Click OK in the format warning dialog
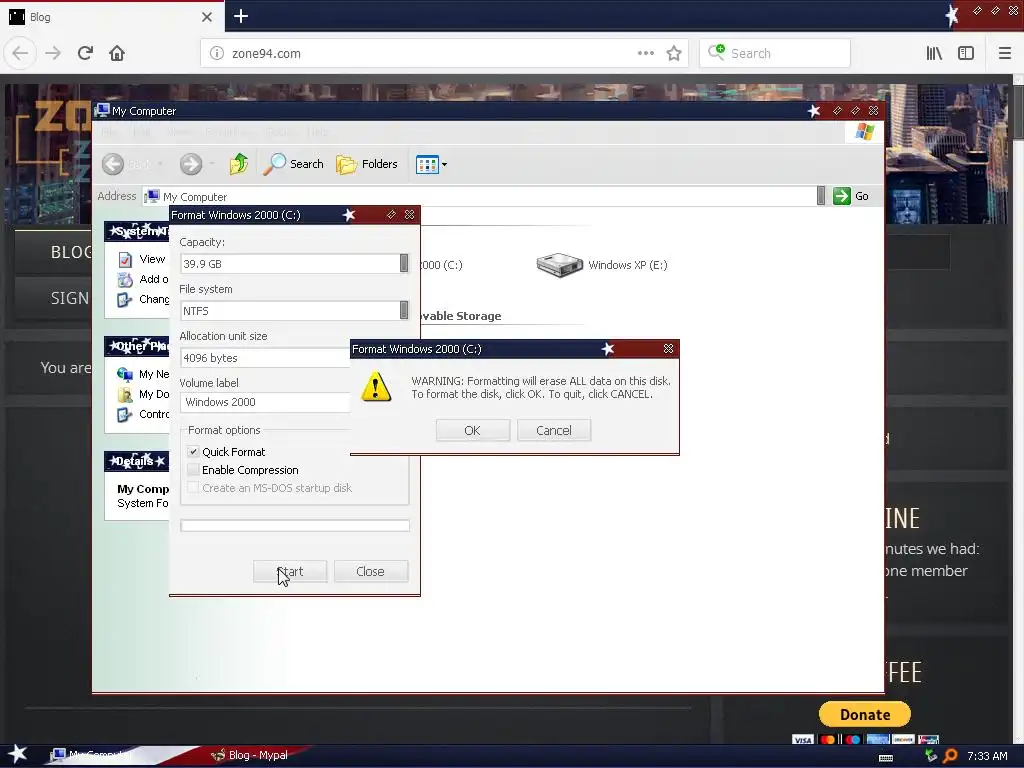This screenshot has width=1024, height=768. (x=472, y=430)
